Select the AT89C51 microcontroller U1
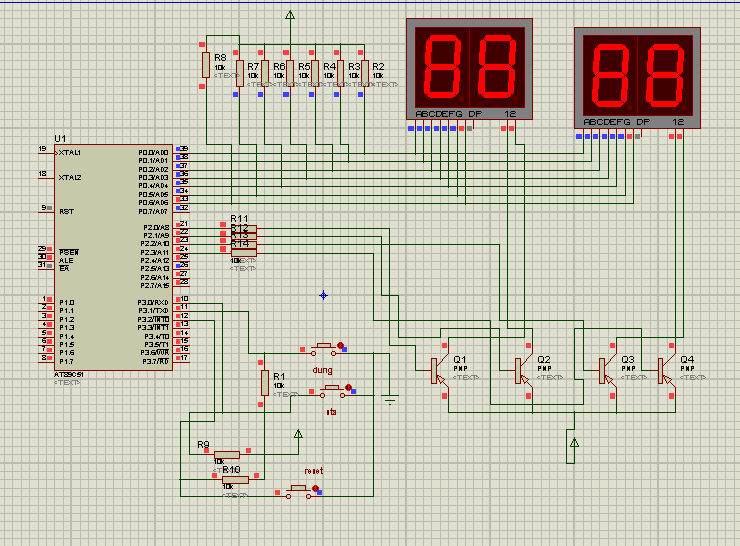The height and width of the screenshot is (546, 740). (115, 256)
